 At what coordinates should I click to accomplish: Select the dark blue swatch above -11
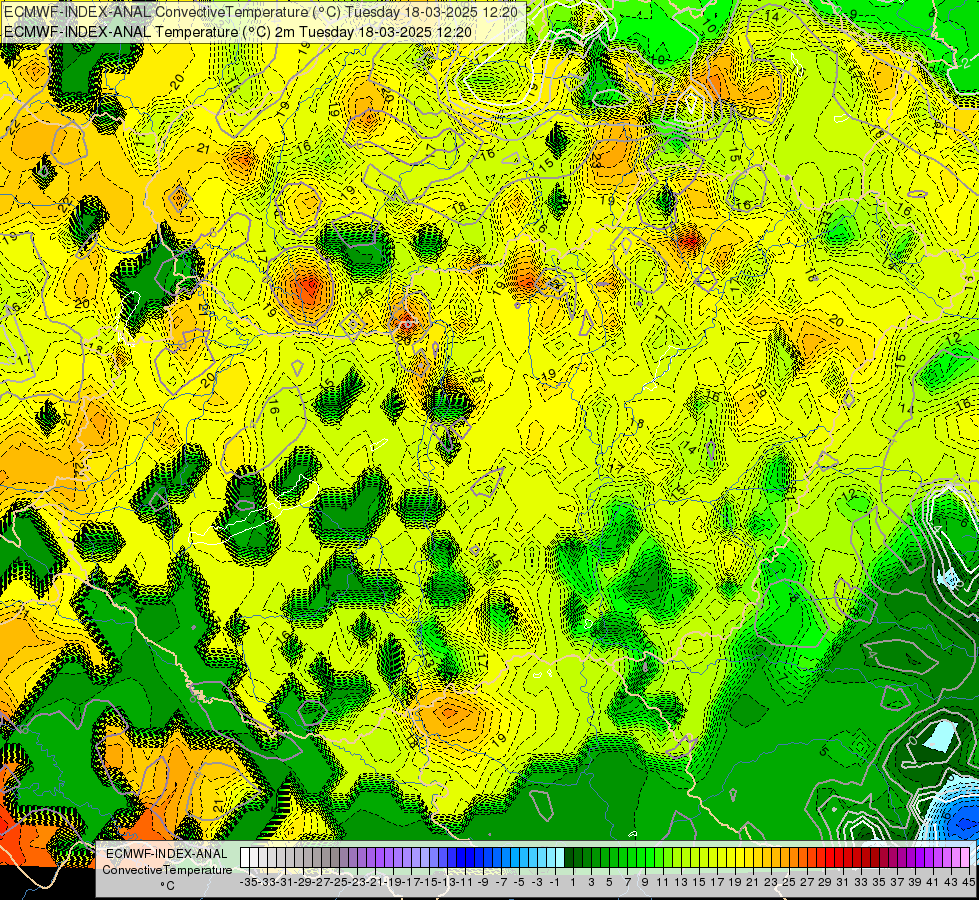tap(461, 858)
